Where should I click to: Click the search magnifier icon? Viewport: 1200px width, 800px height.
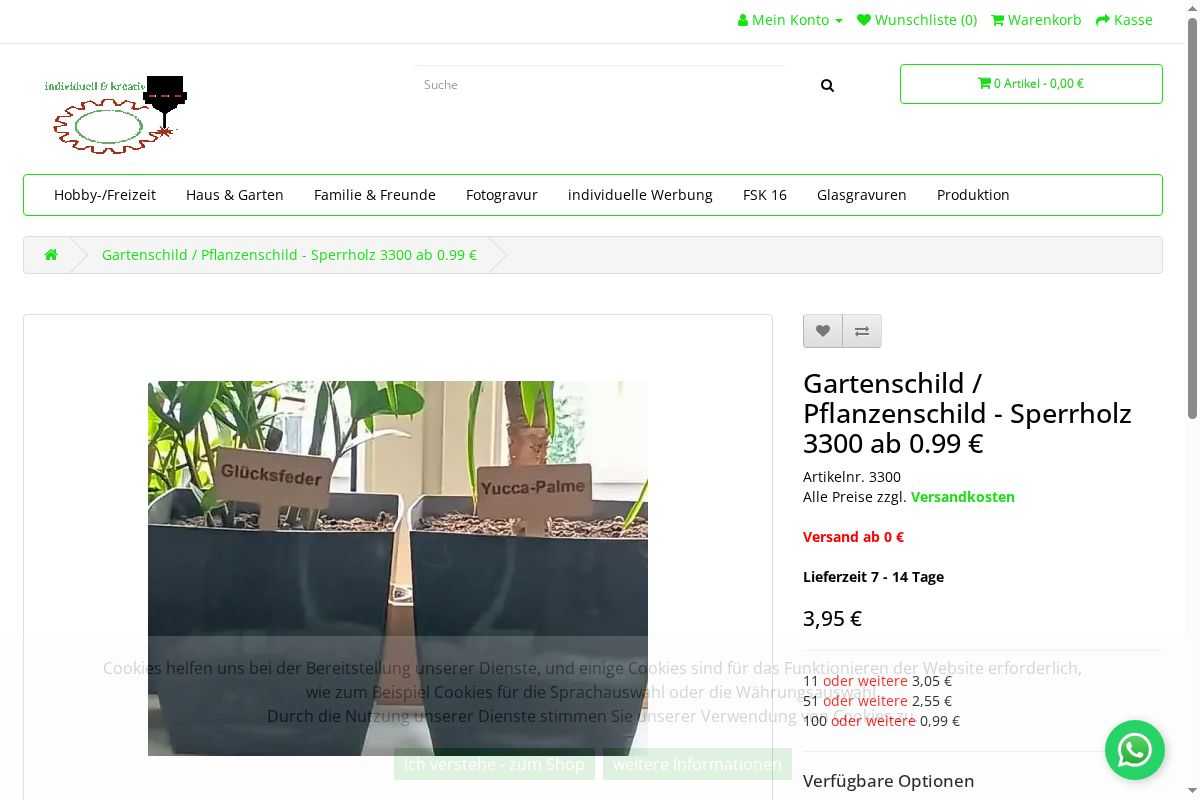click(827, 86)
